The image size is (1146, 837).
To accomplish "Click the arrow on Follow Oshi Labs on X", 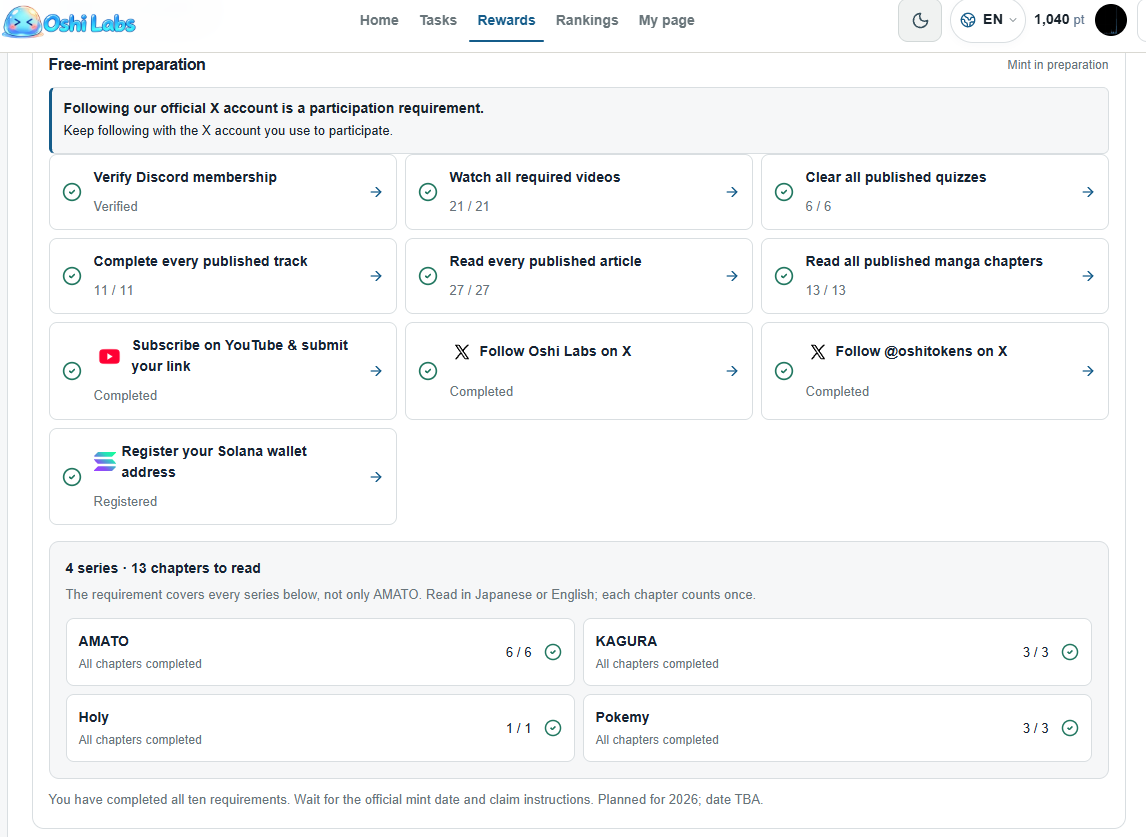I will click(x=732, y=371).
